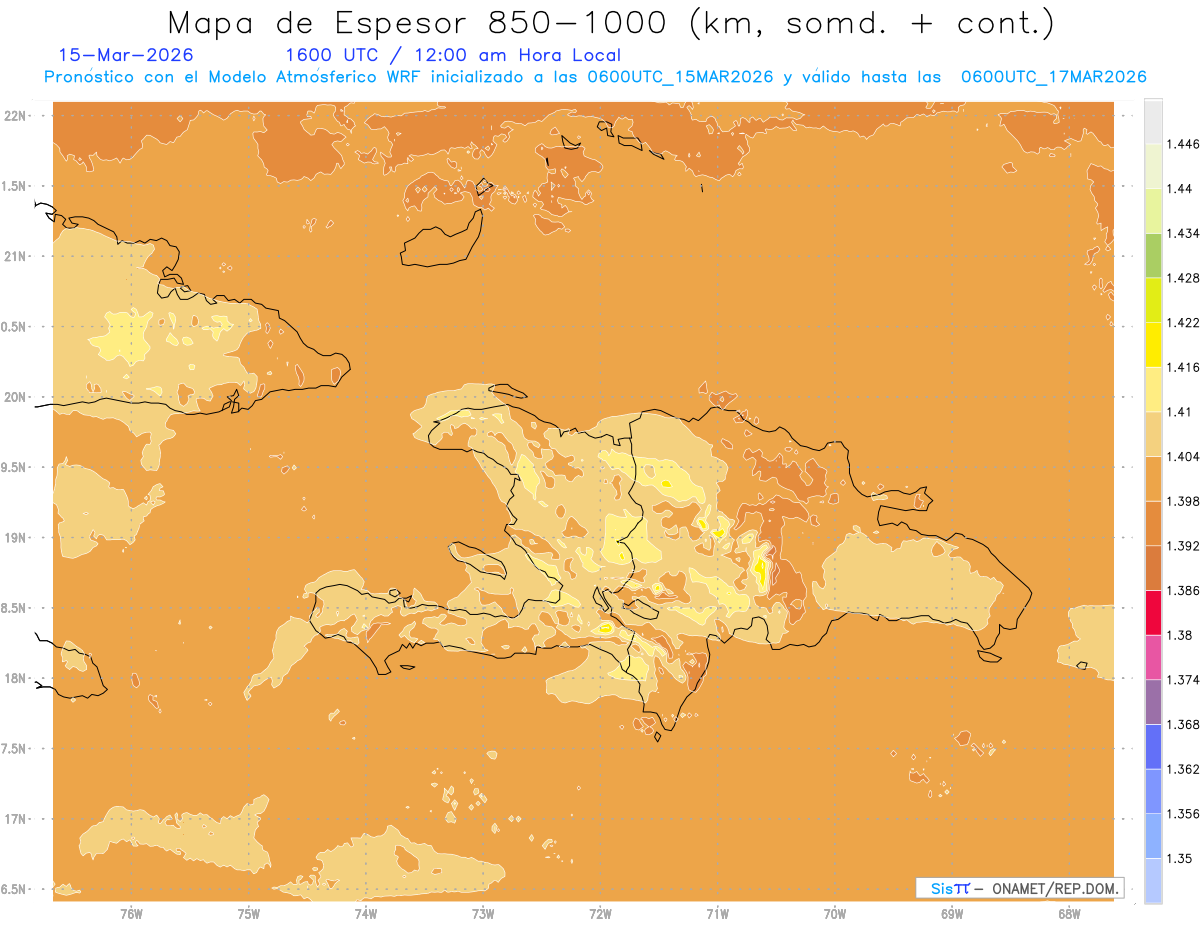Image resolution: width=1200 pixels, height=927 pixels.
Task: Click the colorbar value '1.398'
Action: 1183,501
